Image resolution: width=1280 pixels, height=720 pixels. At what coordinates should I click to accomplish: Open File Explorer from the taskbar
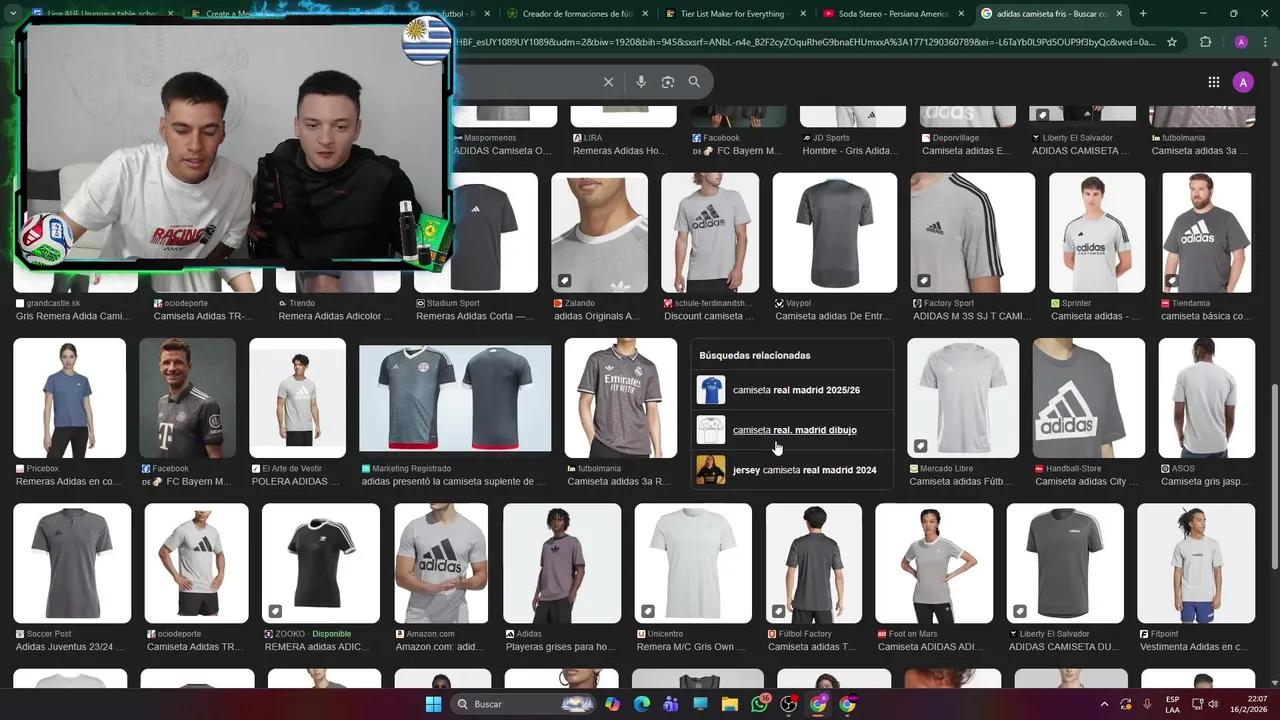[730, 704]
